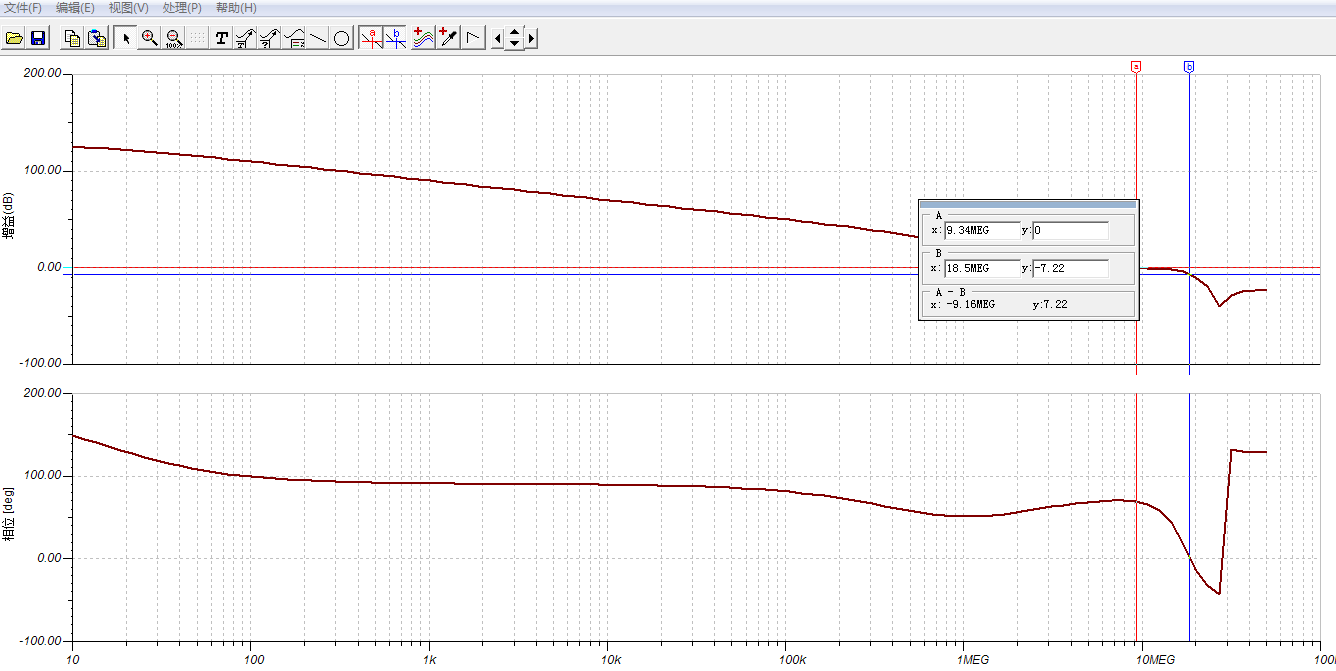The height and width of the screenshot is (671, 1336).
Task: Click cursor B's y field showing -7.22
Action: point(1070,269)
